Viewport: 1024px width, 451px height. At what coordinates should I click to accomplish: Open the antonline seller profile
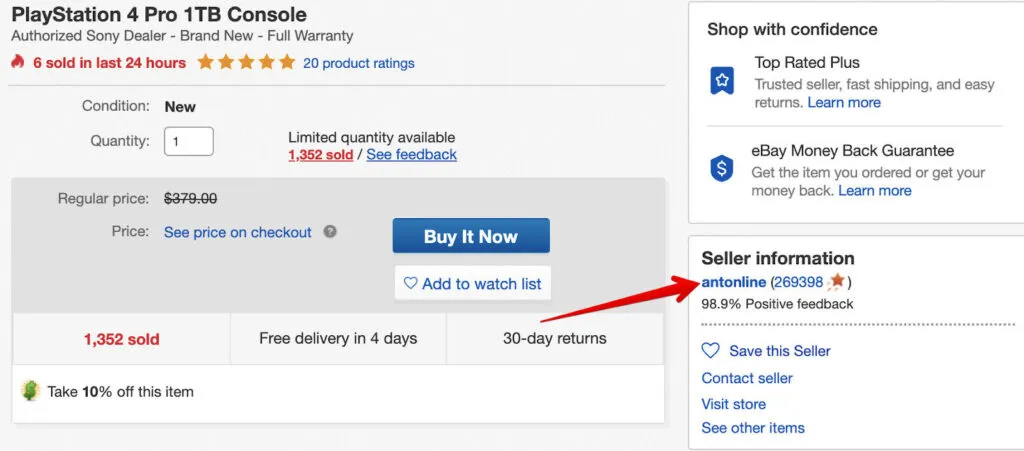click(733, 282)
